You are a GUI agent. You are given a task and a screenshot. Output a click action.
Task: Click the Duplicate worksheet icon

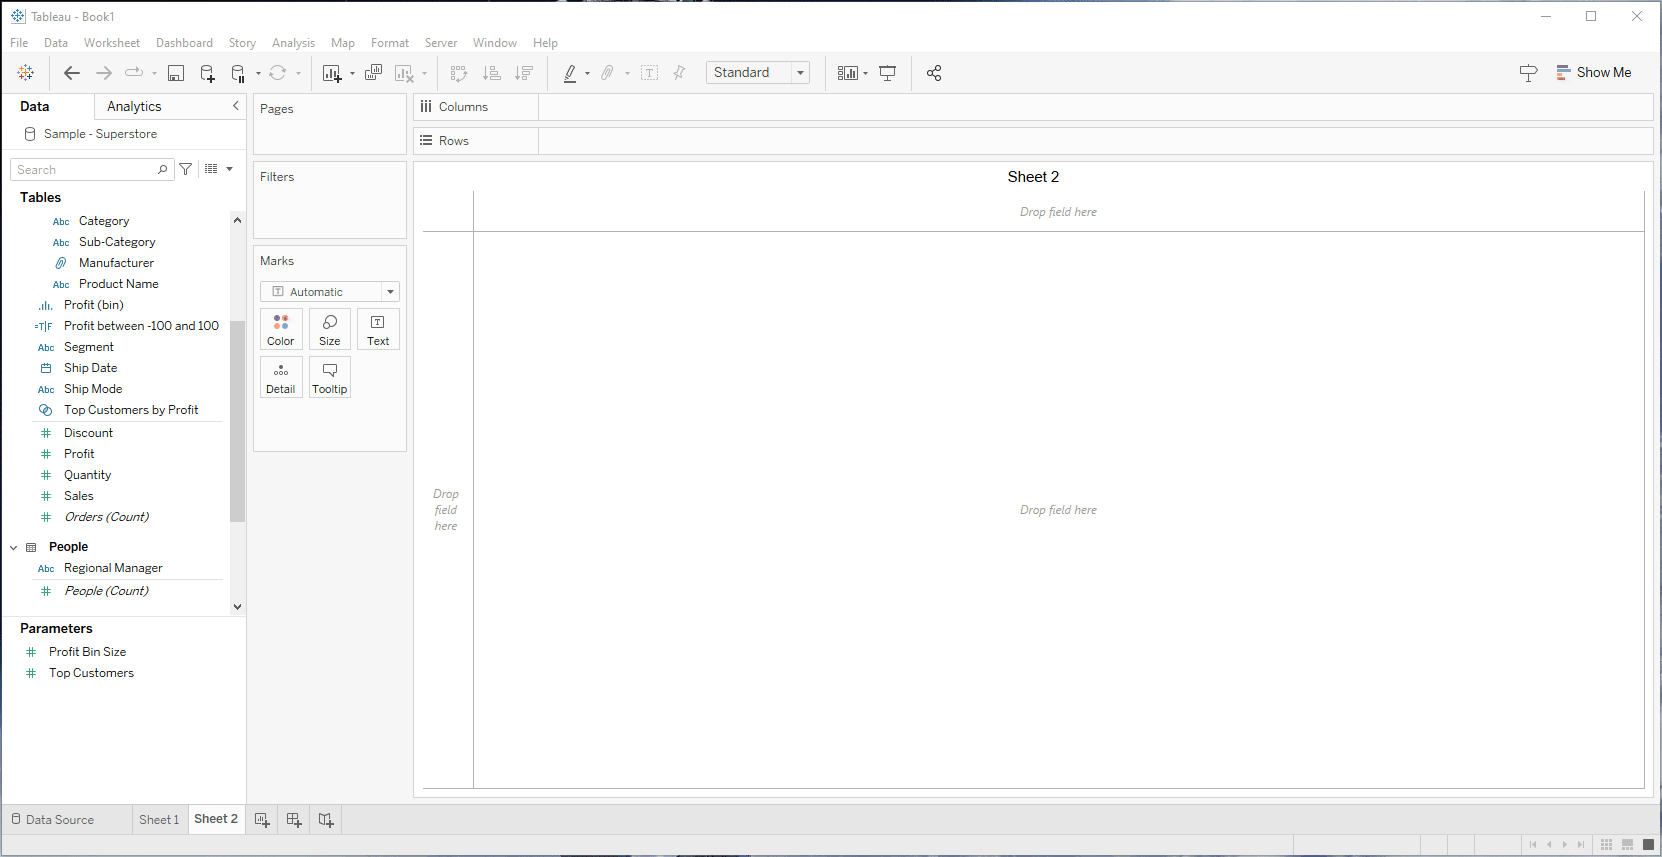pos(373,73)
